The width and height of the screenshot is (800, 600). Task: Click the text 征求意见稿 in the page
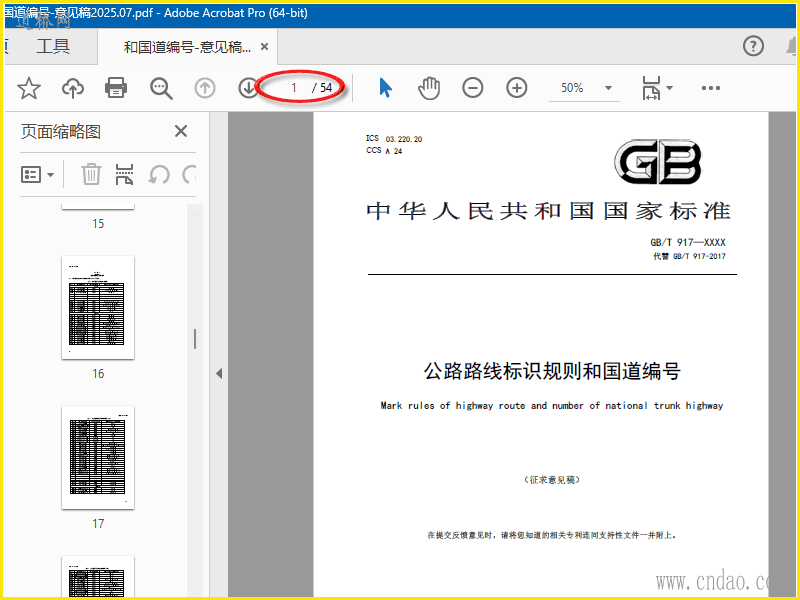pos(552,480)
